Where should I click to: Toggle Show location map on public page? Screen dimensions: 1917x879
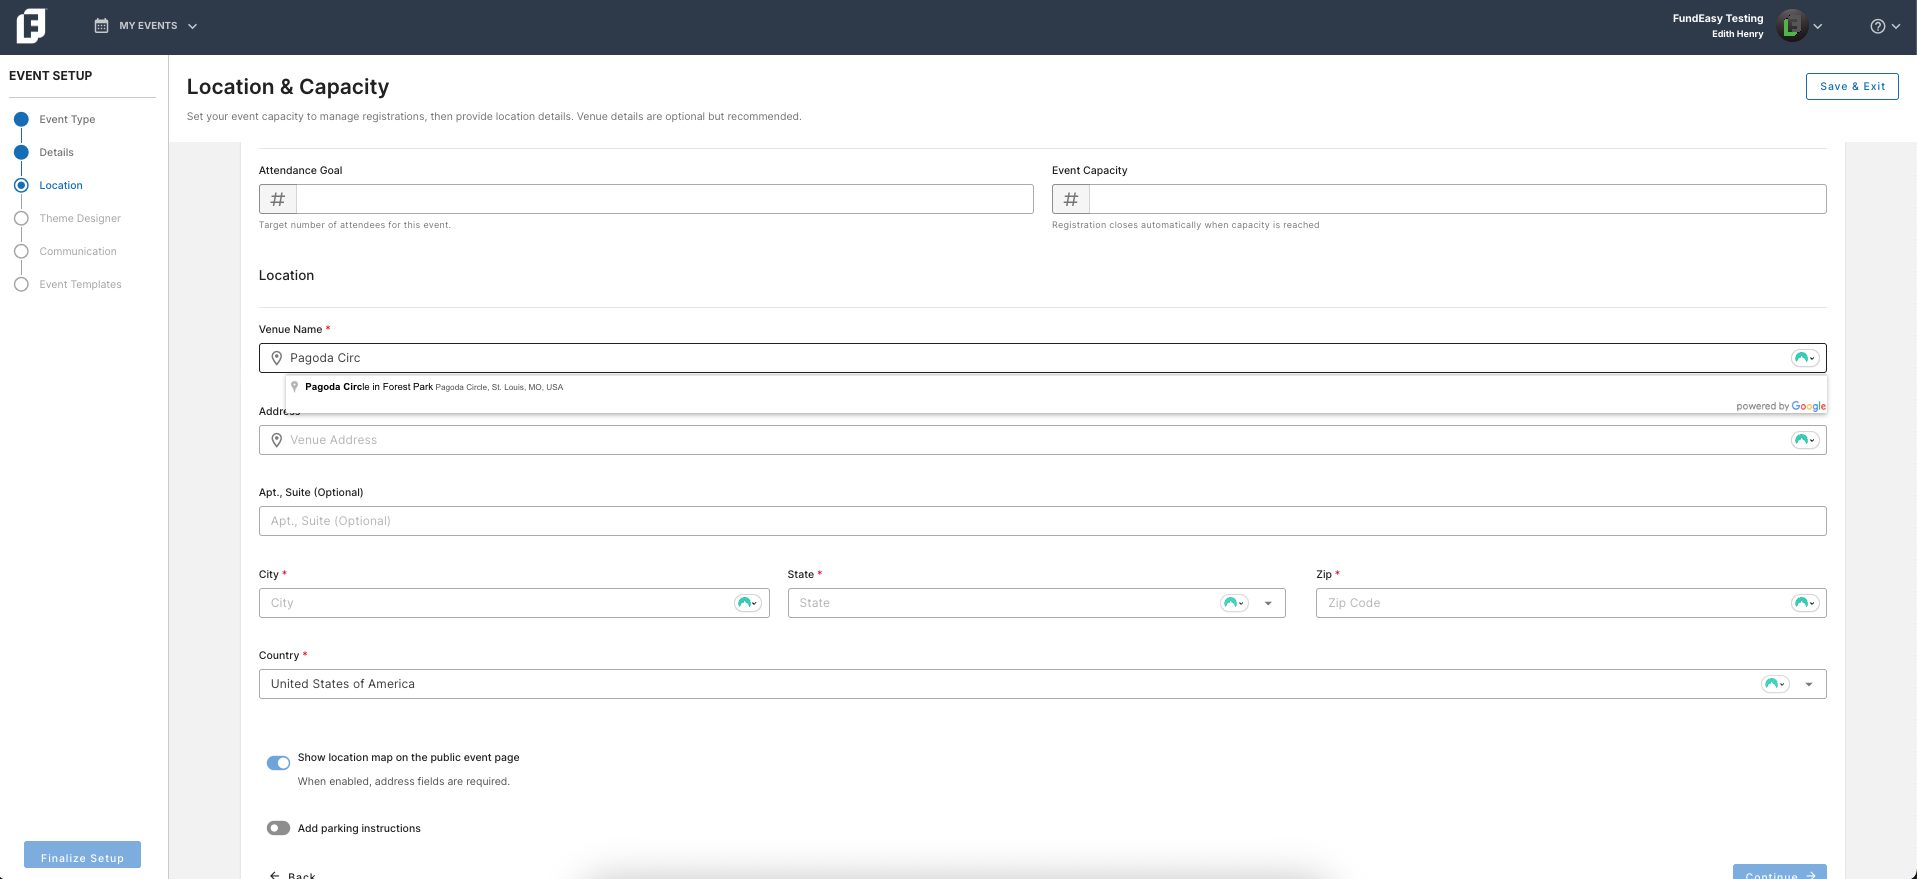click(x=278, y=763)
